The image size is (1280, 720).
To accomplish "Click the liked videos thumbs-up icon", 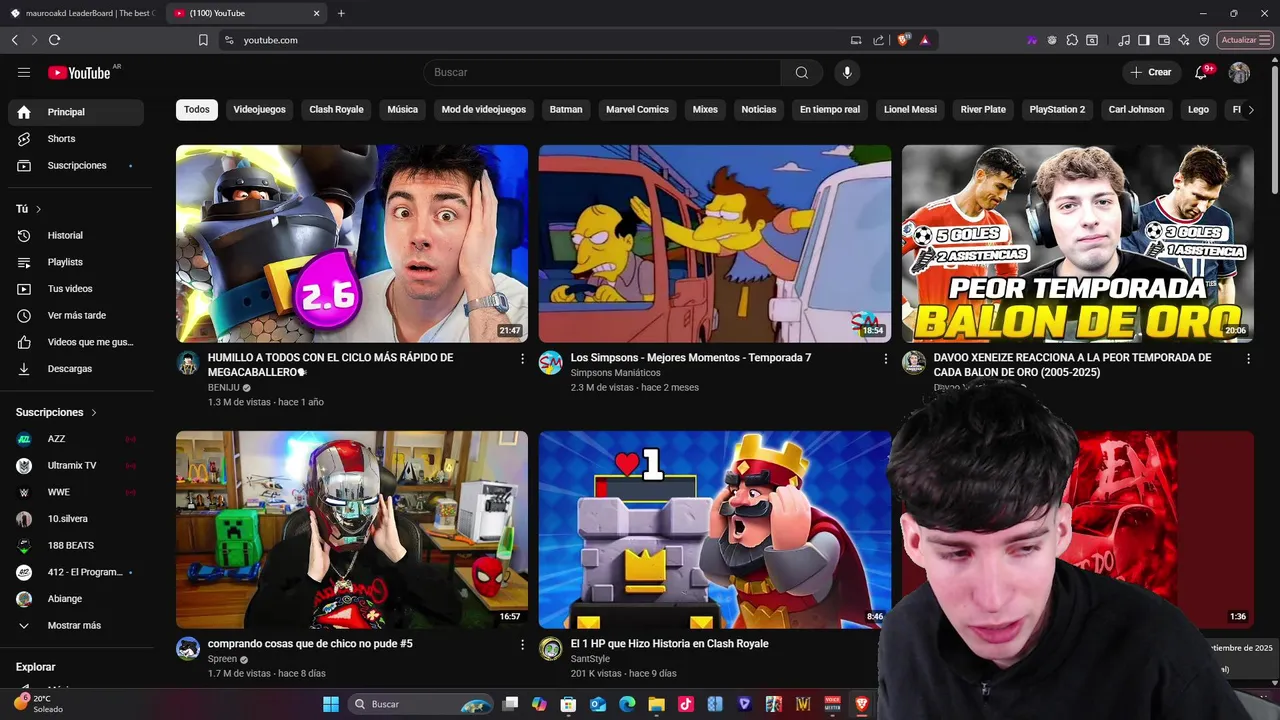I will (24, 342).
